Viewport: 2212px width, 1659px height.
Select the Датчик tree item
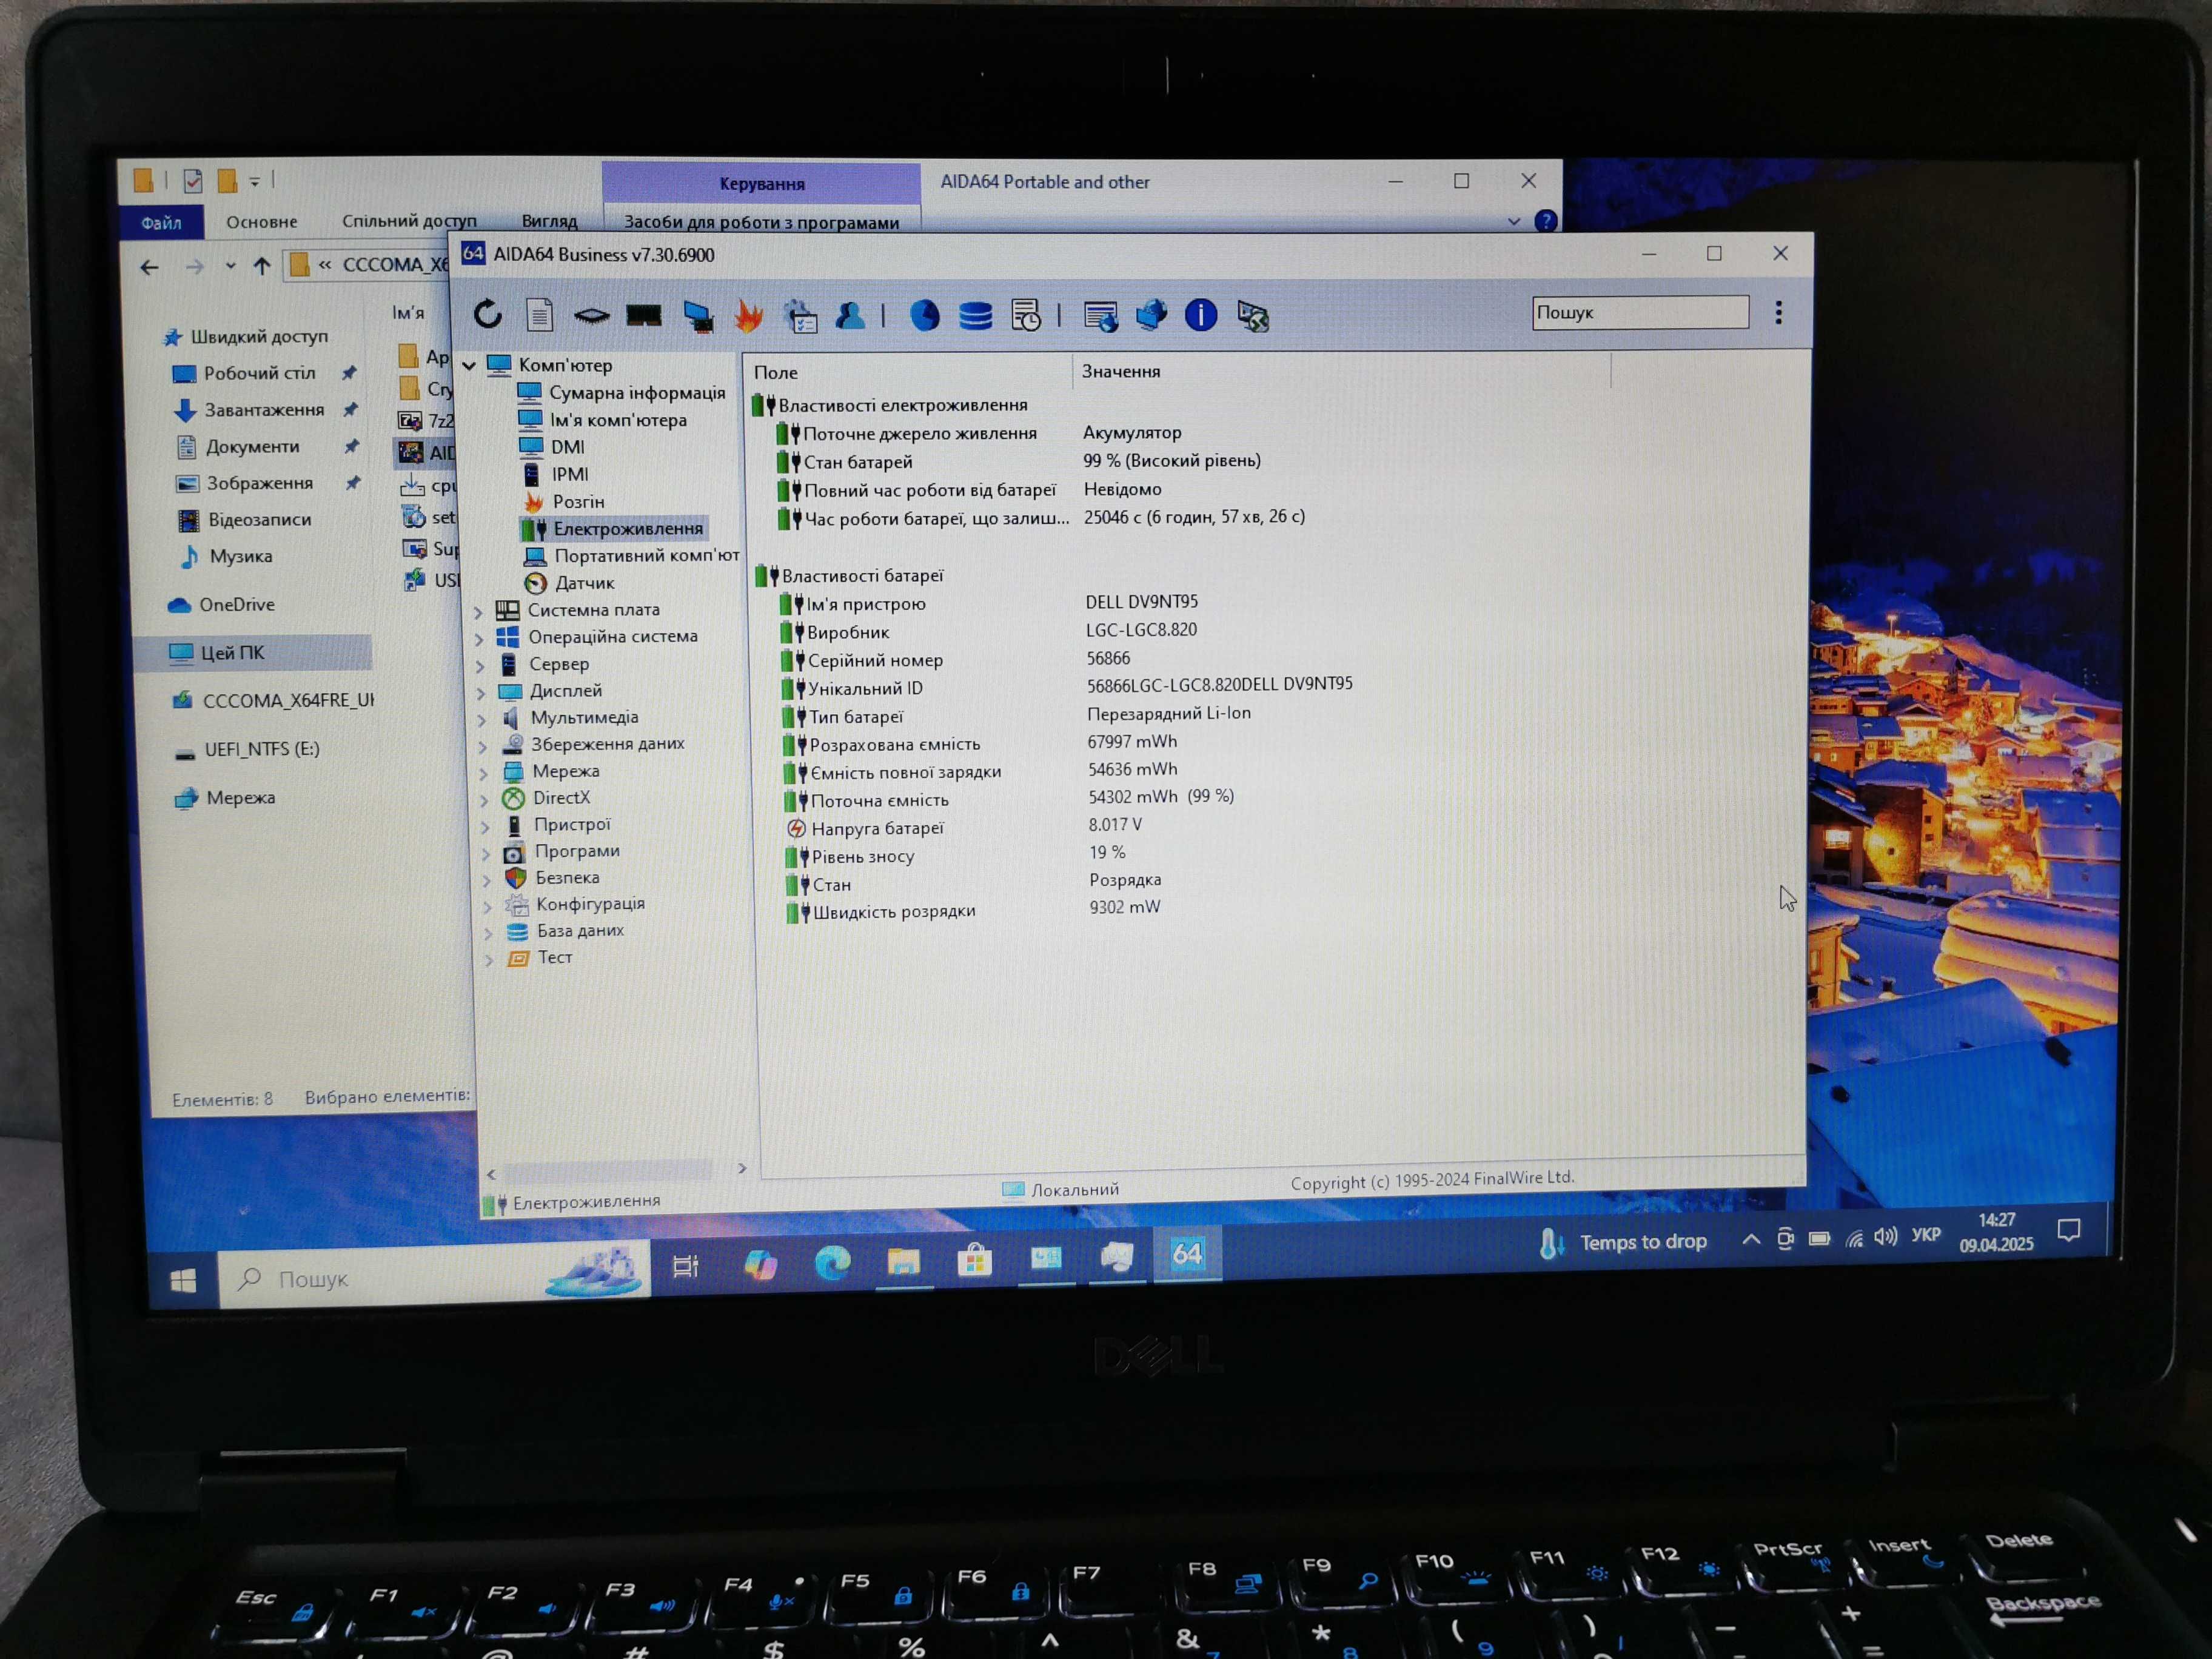[584, 582]
